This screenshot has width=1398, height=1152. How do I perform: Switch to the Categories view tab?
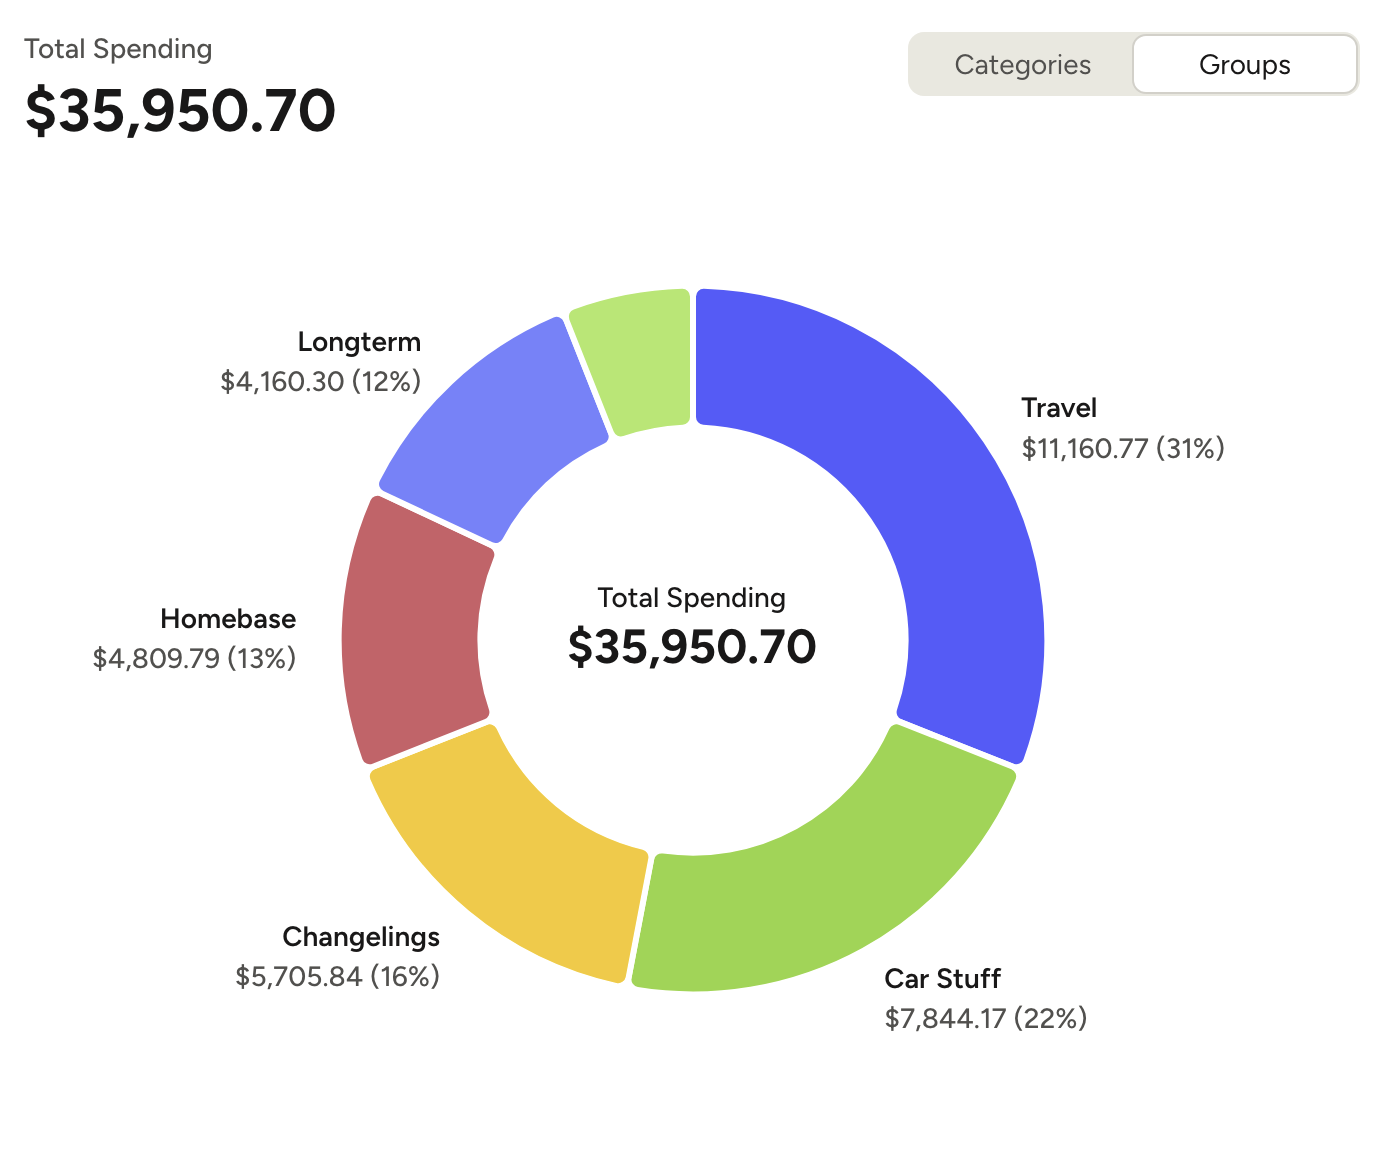coord(1022,65)
